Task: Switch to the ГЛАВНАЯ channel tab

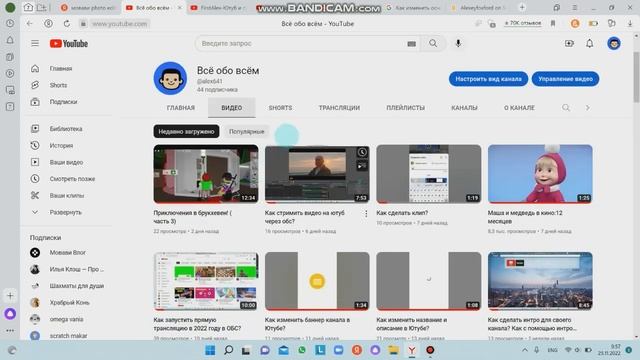Action: tap(180, 108)
